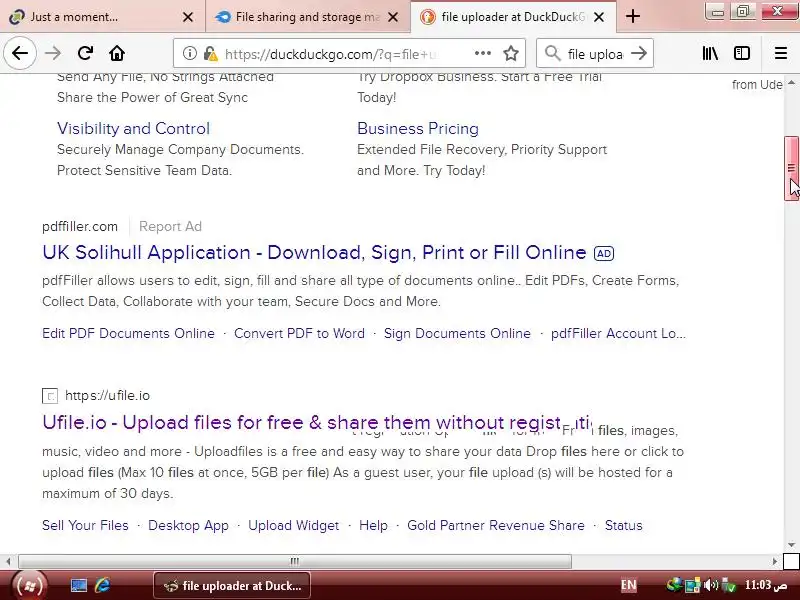This screenshot has width=800, height=600.
Task: Click the 11:03 taskbar clock
Action: [766, 585]
